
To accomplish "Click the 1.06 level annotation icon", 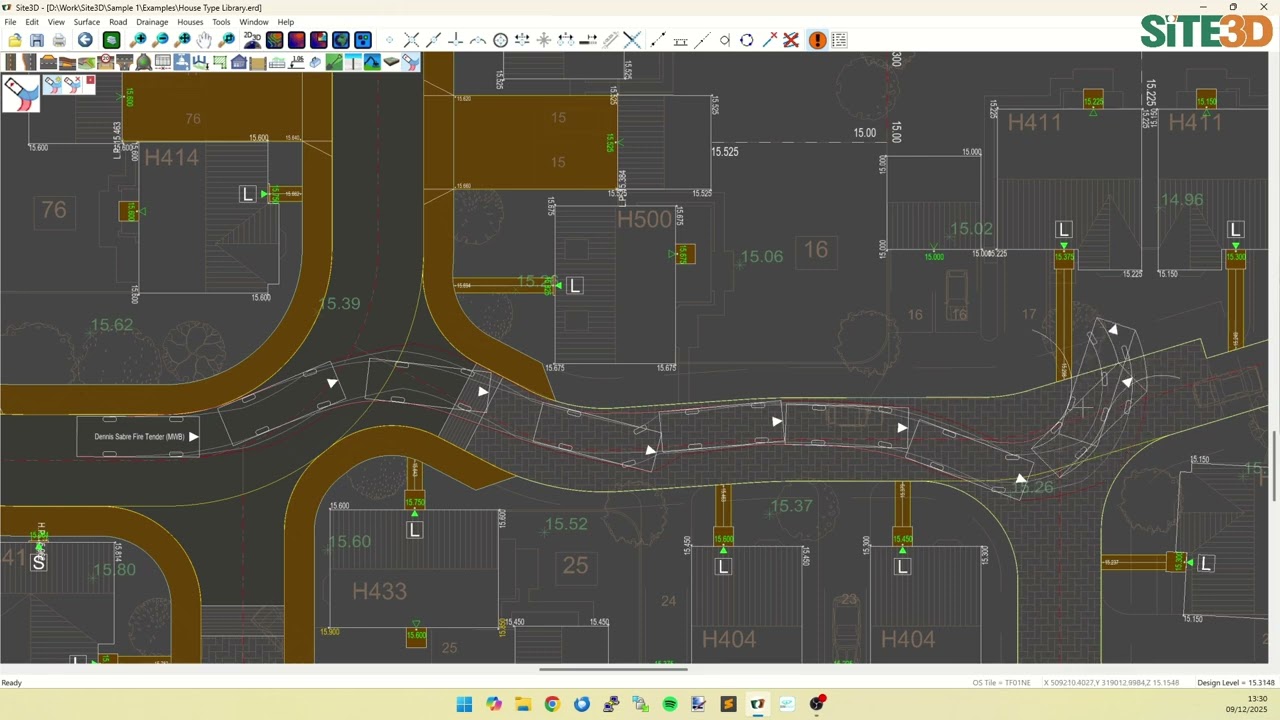I will tap(296, 62).
